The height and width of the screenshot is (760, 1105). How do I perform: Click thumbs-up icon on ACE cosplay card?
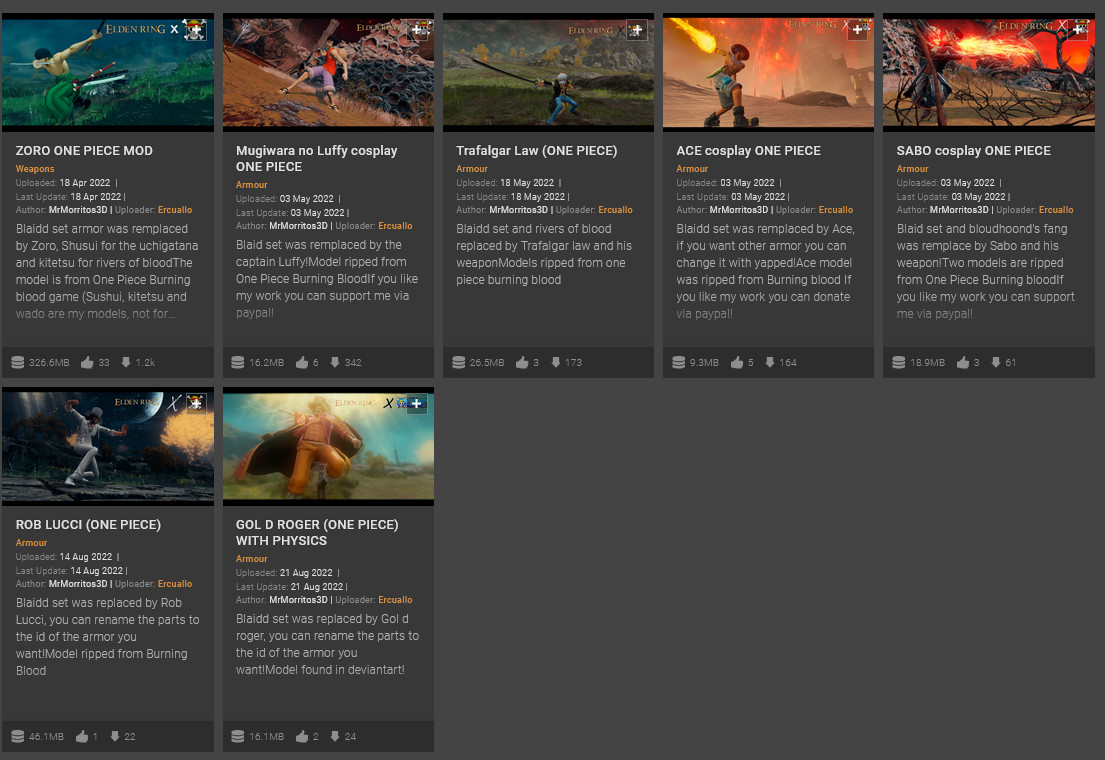point(737,362)
